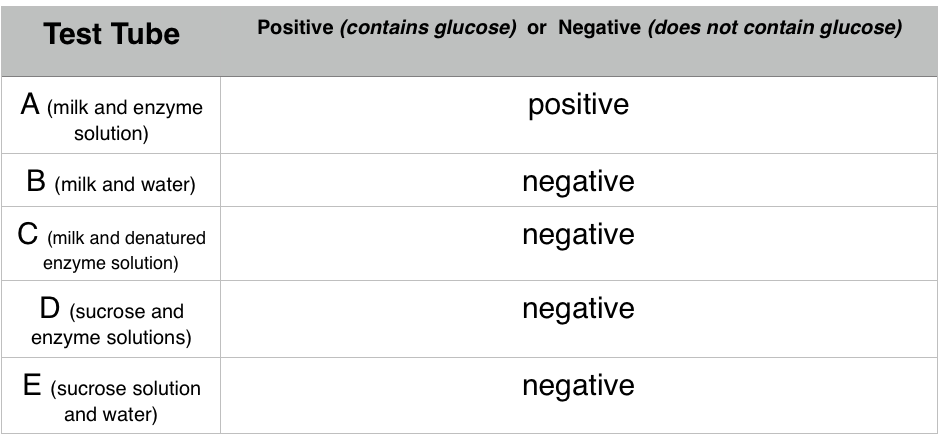Select the "negative" result for tube C
This screenshot has width=944, height=438.
[578, 234]
